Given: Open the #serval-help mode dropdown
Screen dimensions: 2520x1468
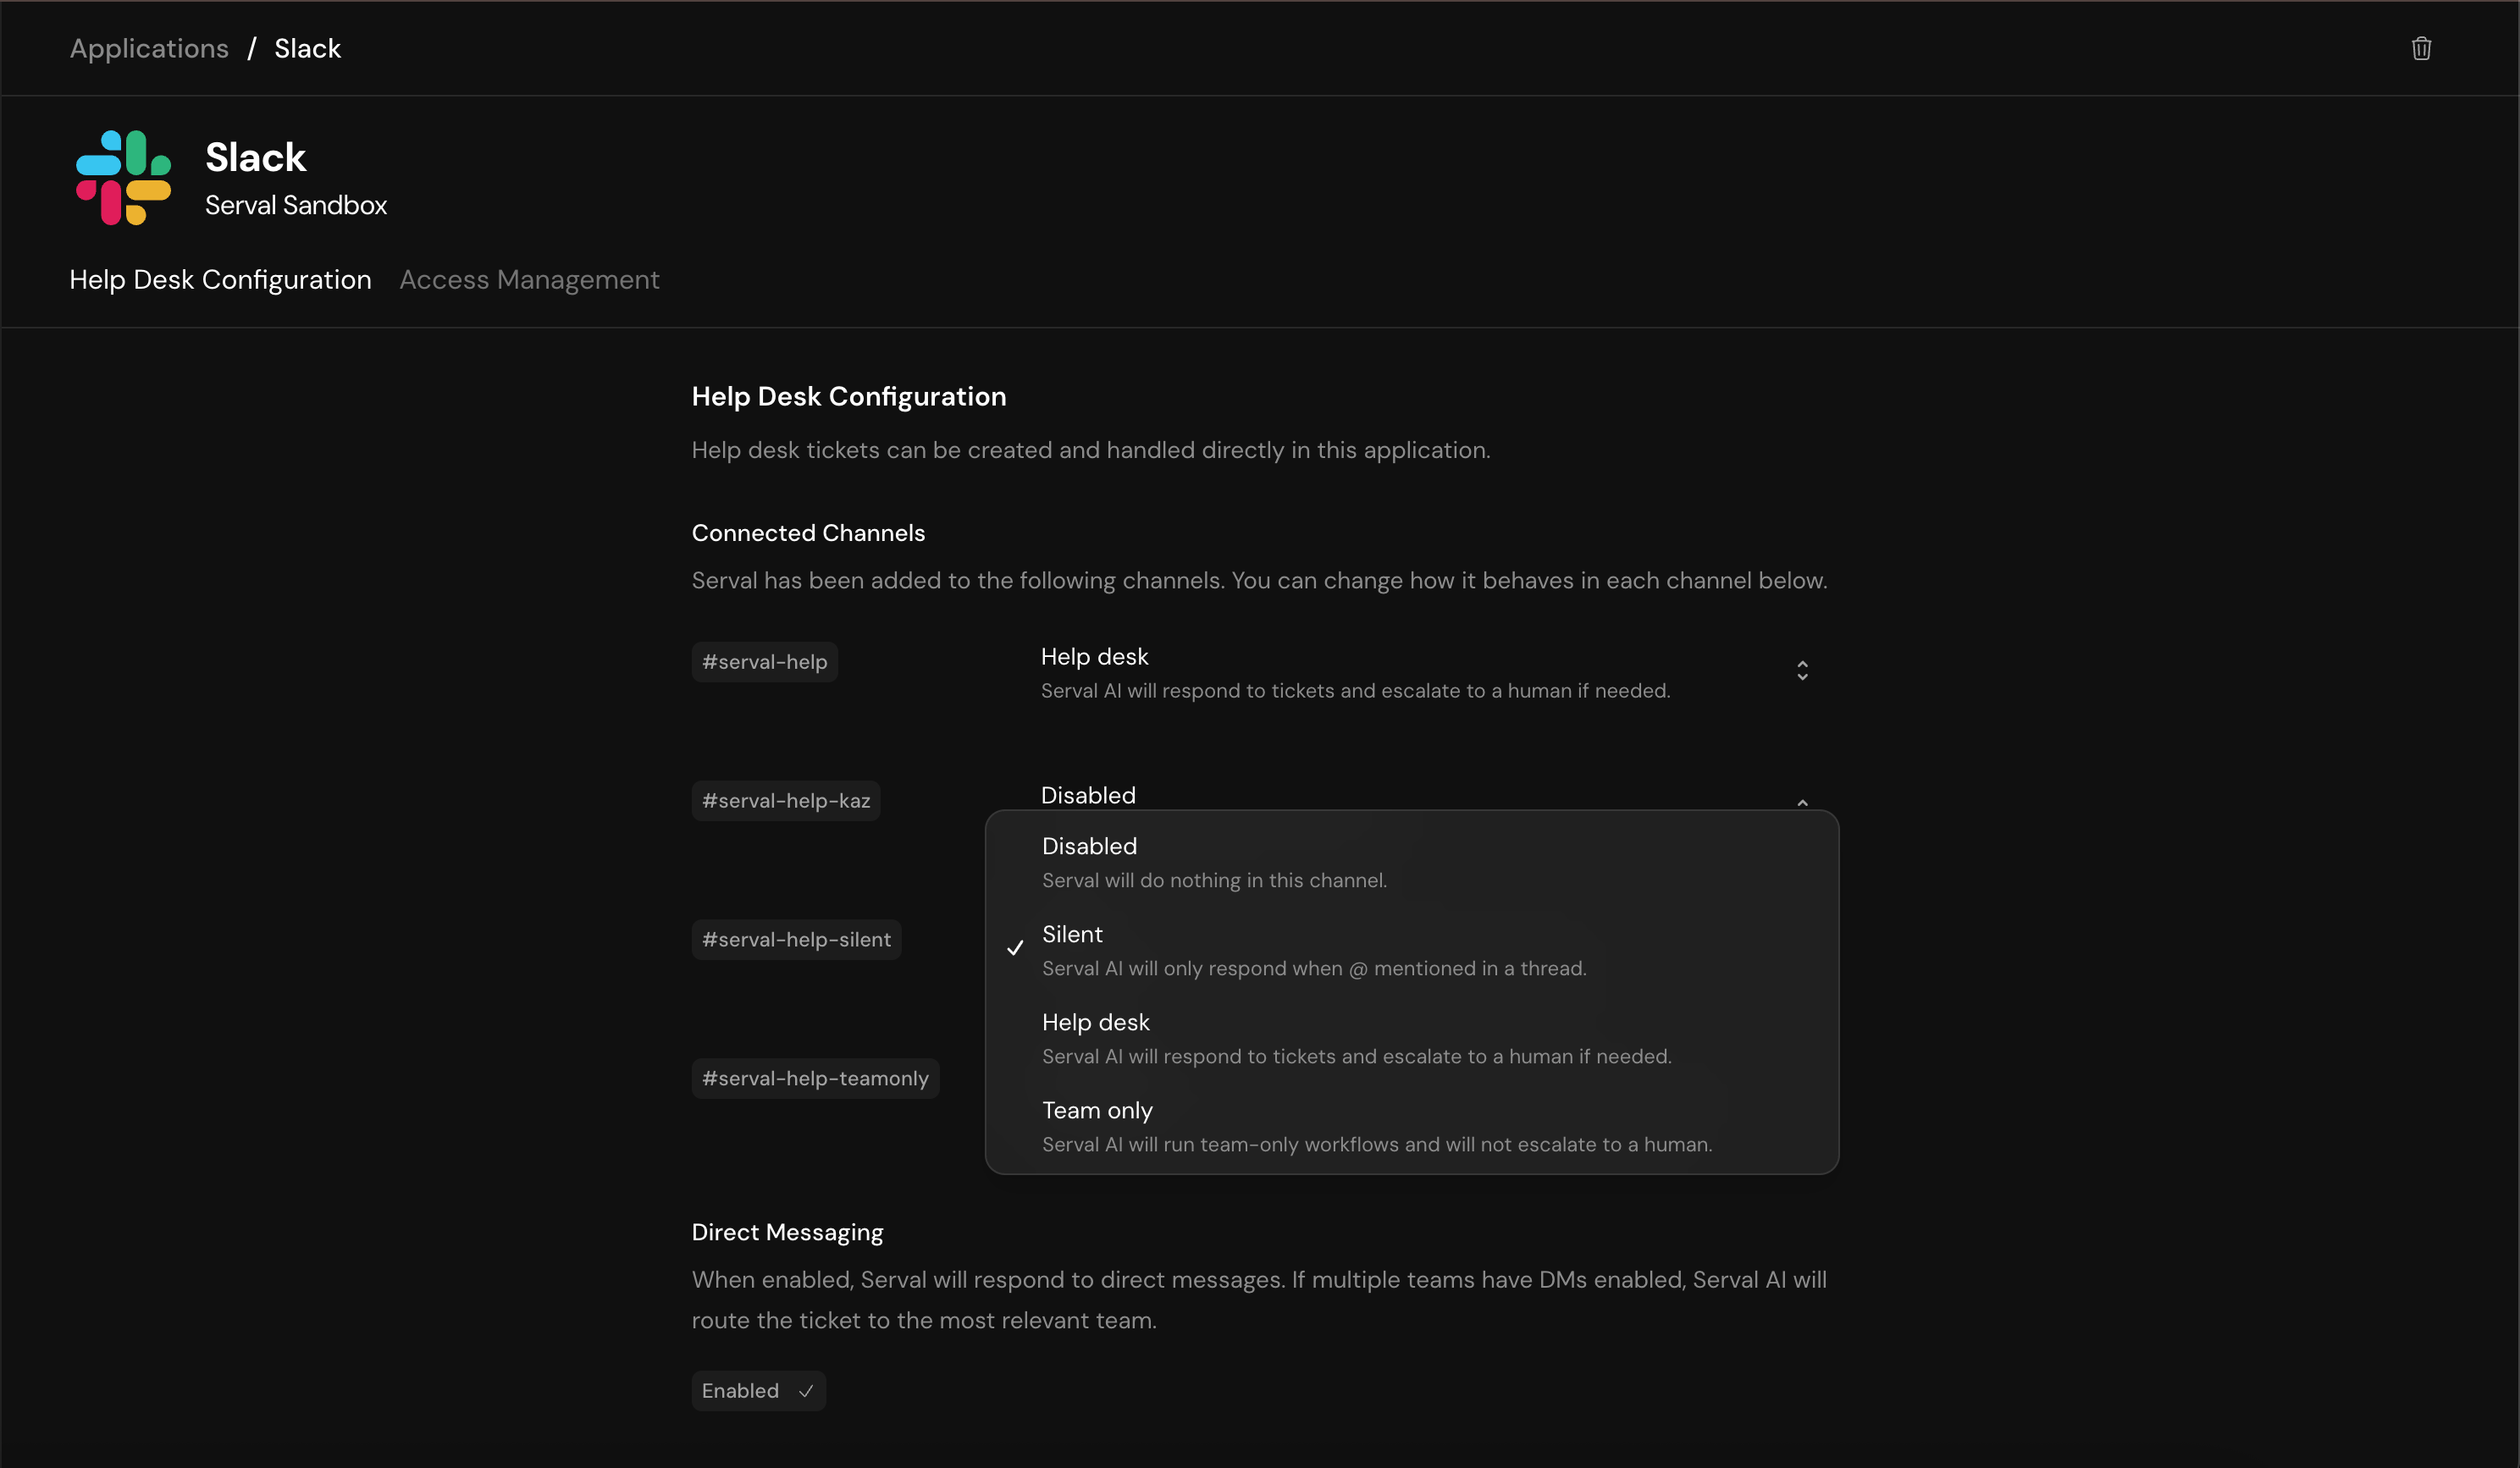Looking at the screenshot, I should [1425, 673].
